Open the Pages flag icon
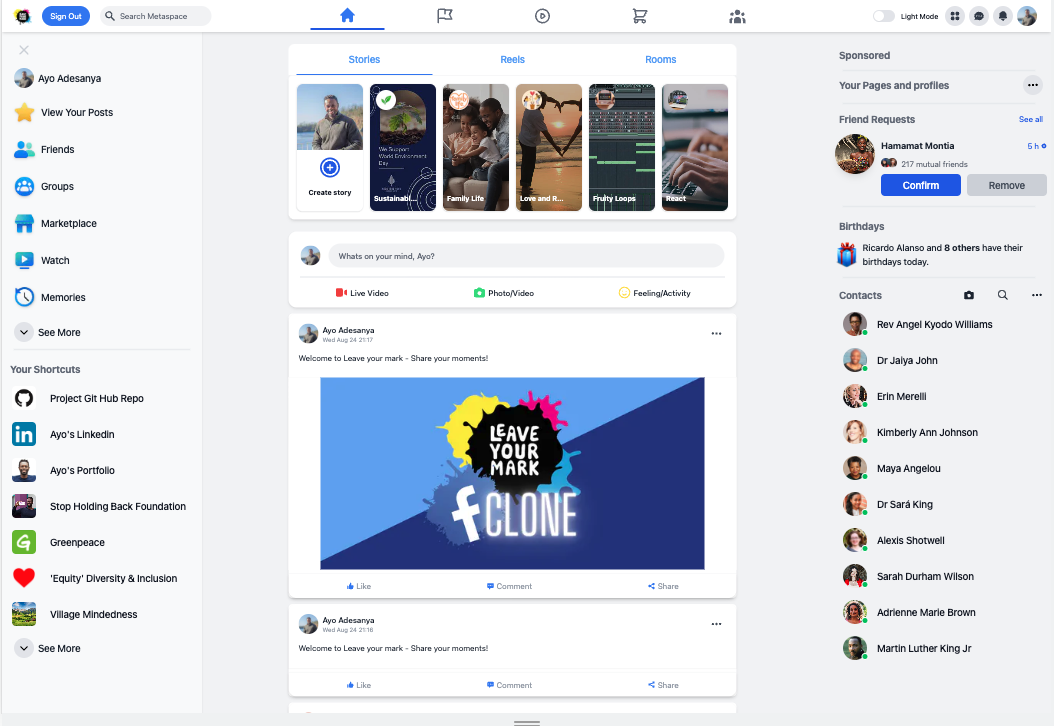 [444, 15]
